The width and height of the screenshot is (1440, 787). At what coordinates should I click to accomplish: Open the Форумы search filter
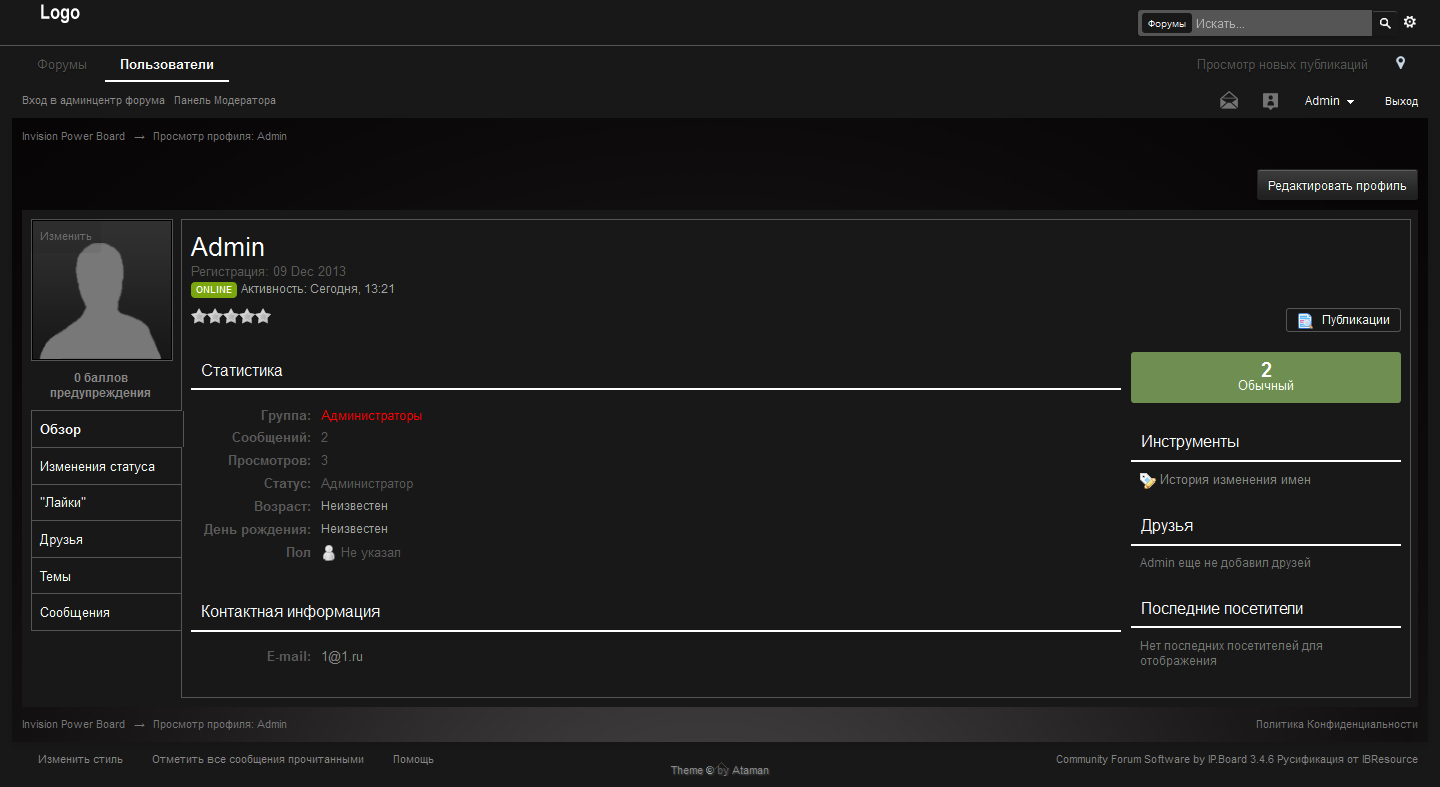coord(1166,24)
